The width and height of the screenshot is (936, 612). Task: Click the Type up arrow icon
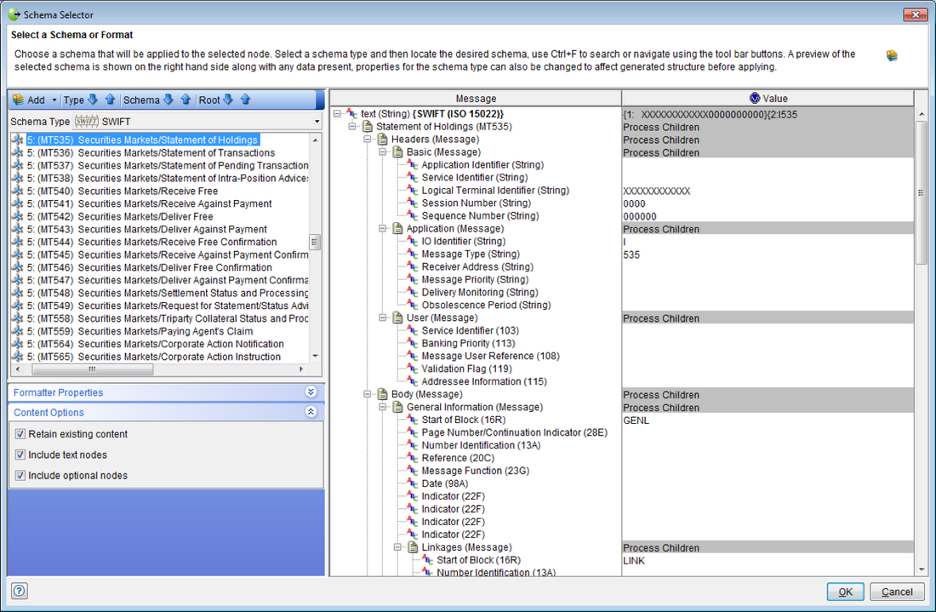coord(110,100)
